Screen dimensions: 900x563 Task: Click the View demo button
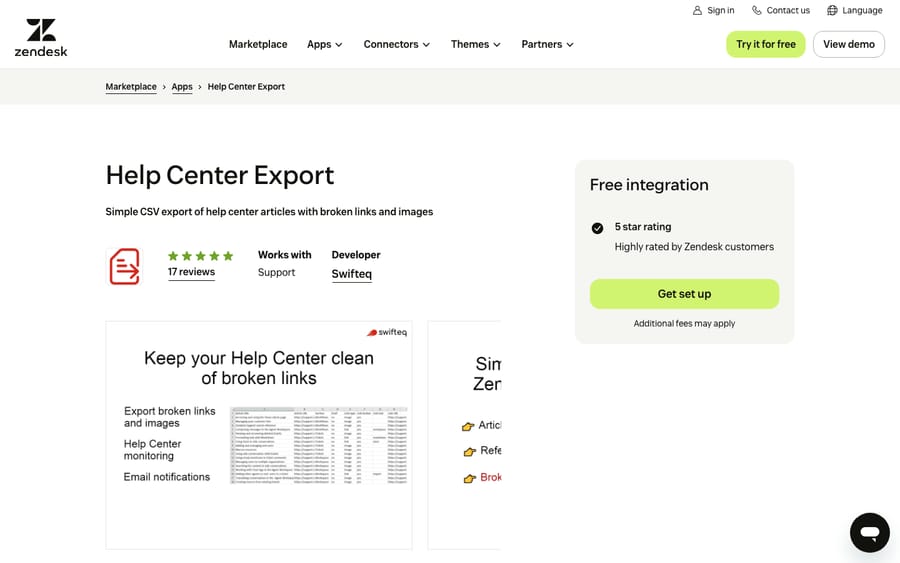(848, 44)
